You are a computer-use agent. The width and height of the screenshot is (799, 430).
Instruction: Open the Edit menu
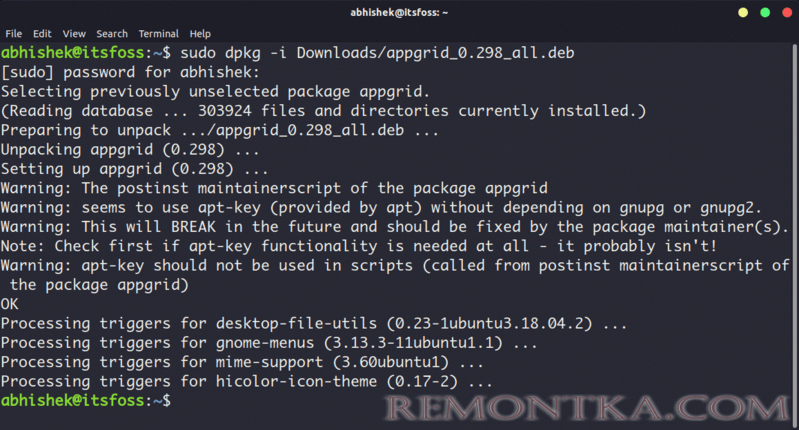(42, 34)
